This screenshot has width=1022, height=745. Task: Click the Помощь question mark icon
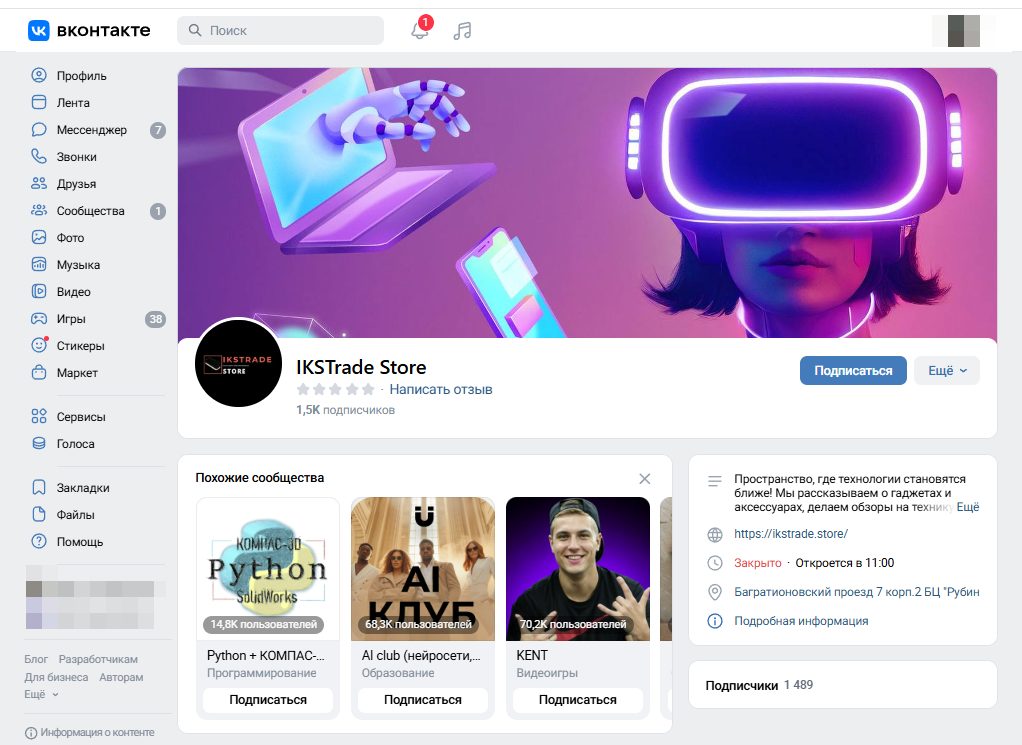[39, 542]
